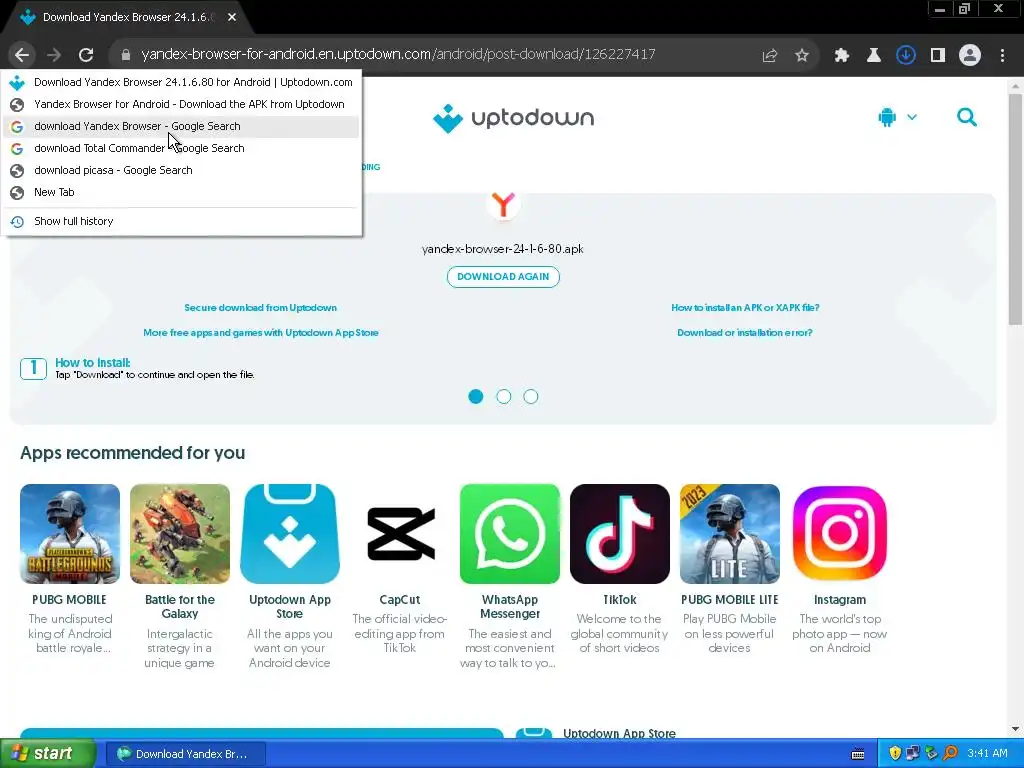Open the extensions puzzle icon

842,56
